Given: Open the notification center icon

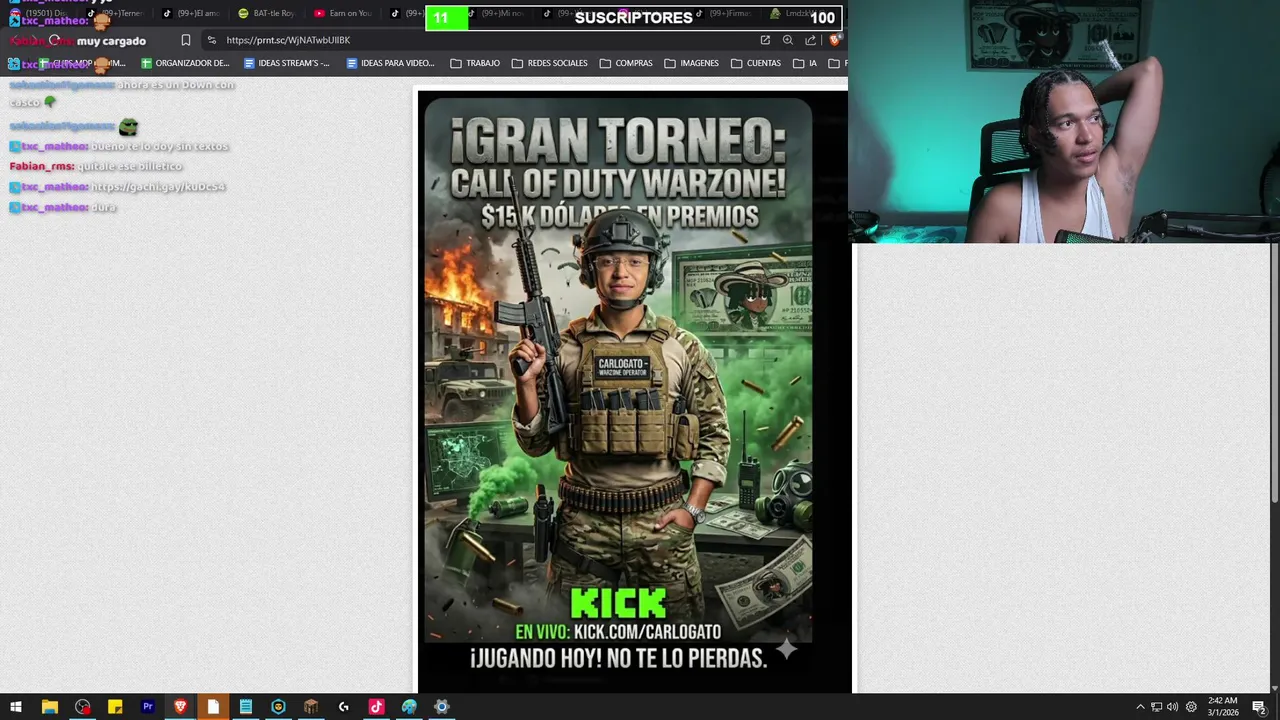Looking at the screenshot, I should tap(1259, 707).
